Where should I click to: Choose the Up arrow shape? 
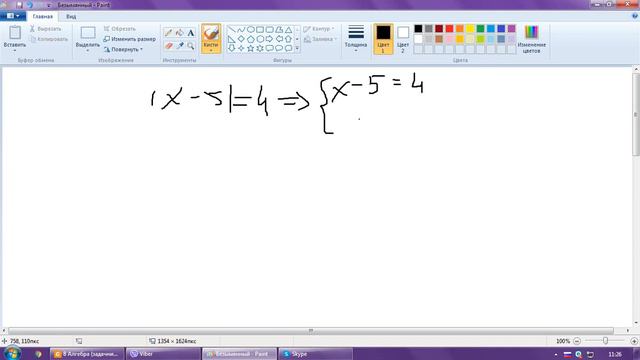click(289, 39)
